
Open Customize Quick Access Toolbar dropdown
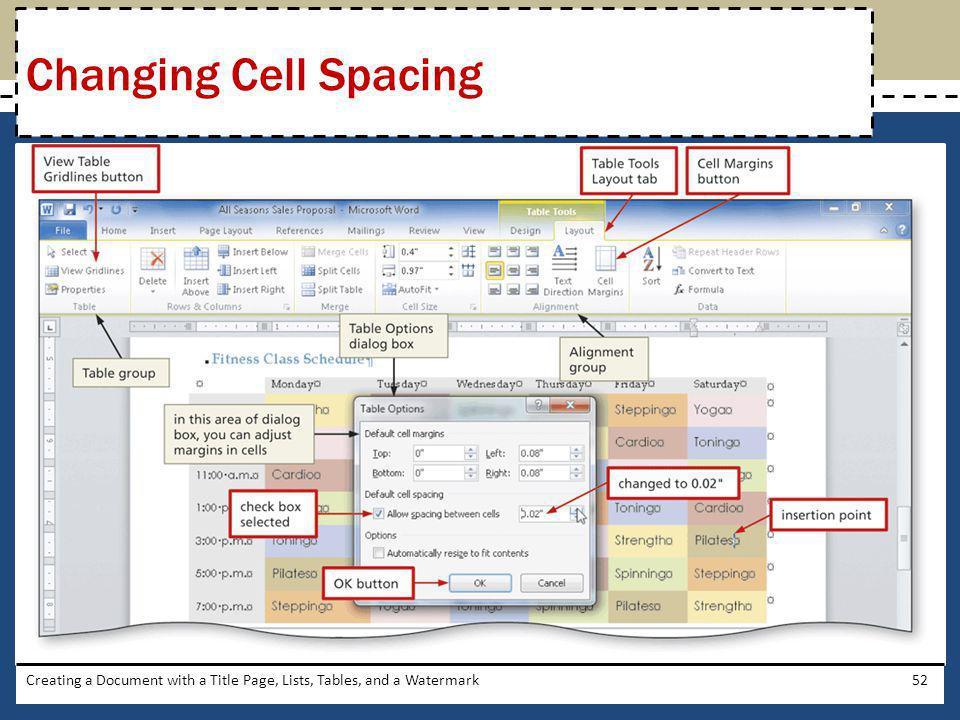click(135, 209)
